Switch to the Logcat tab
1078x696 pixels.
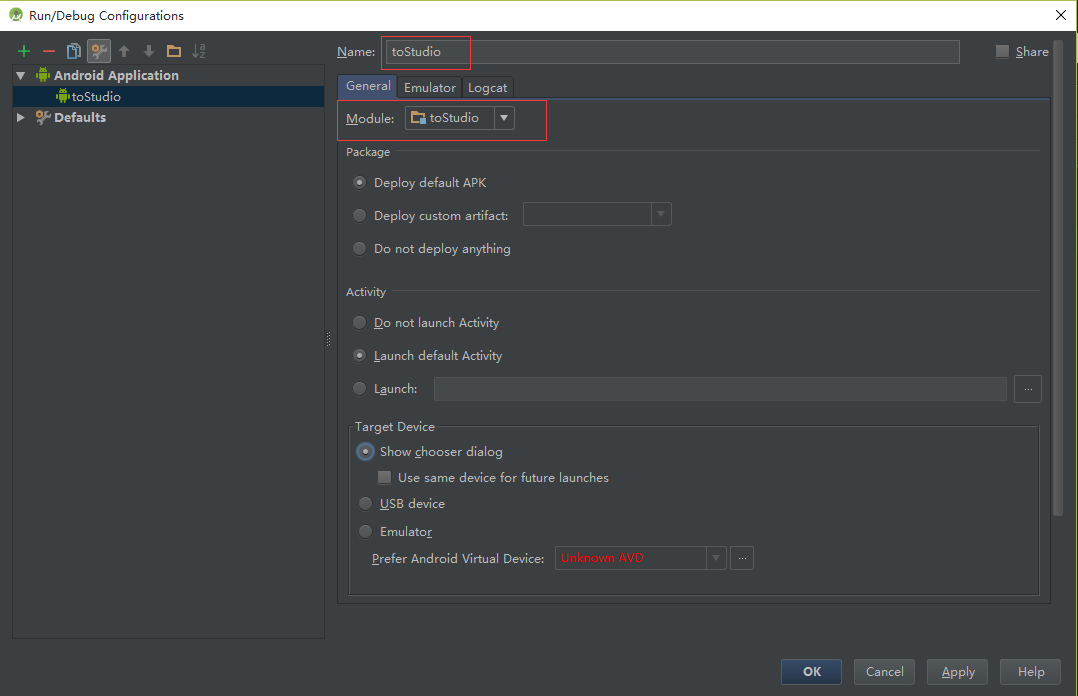click(x=487, y=87)
